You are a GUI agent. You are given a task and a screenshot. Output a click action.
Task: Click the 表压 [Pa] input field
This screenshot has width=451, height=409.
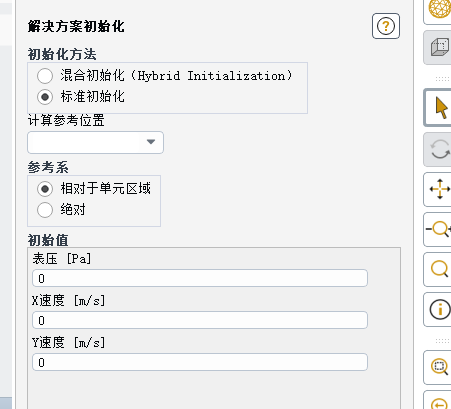click(200, 278)
